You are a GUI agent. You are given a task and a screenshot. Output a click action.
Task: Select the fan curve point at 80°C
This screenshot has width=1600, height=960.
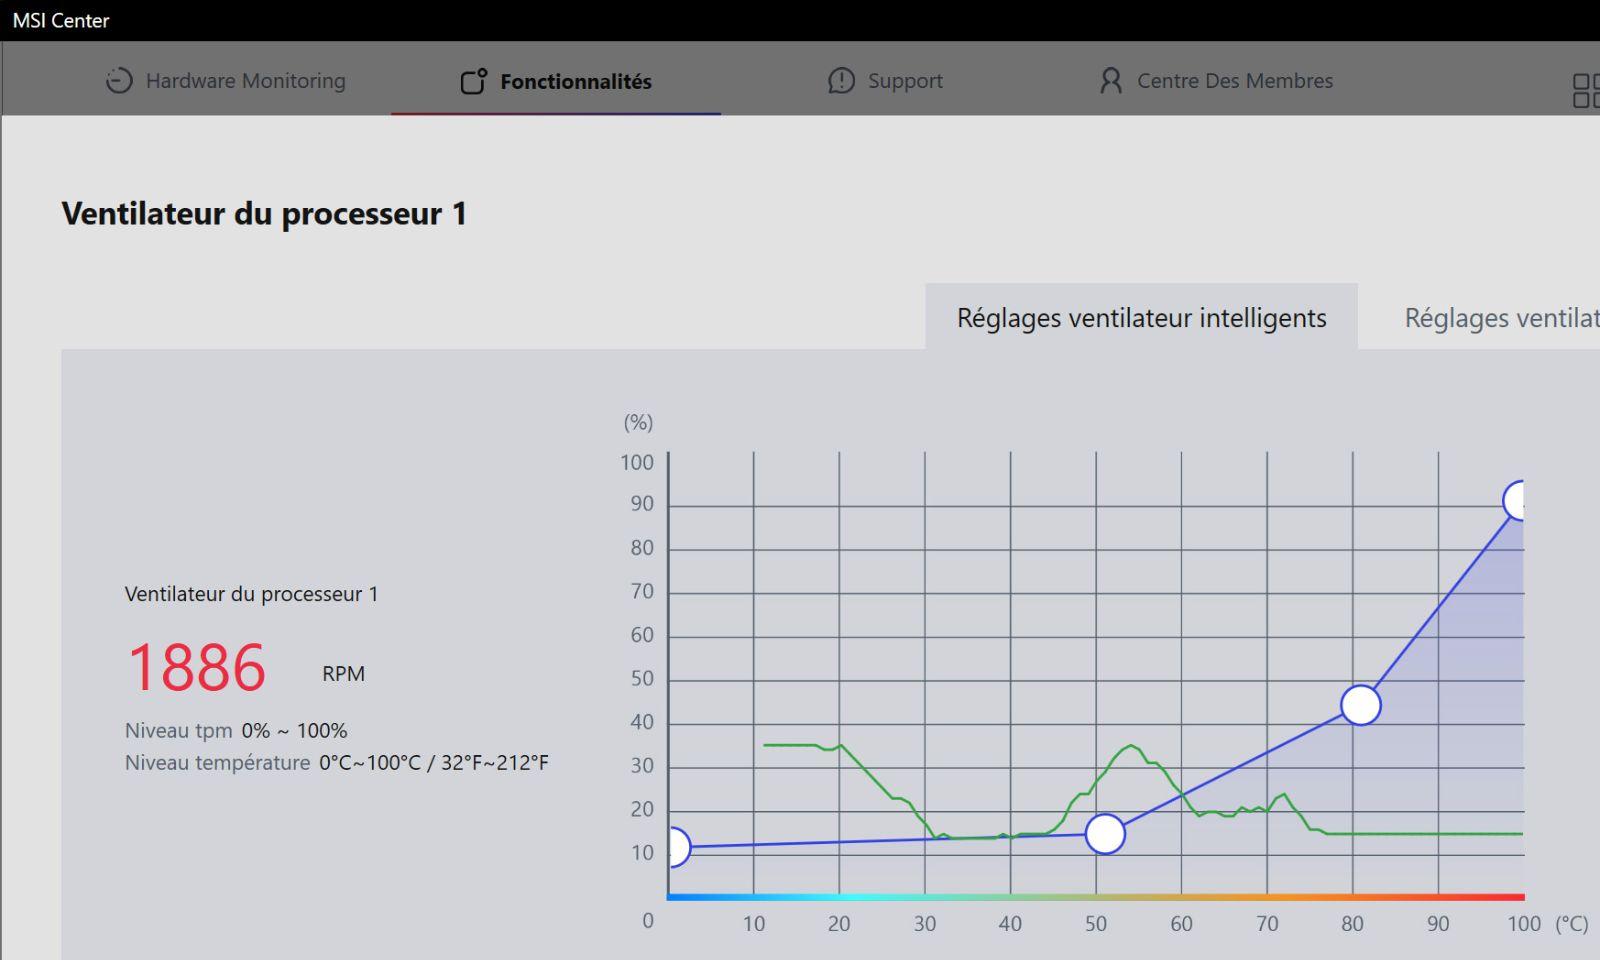point(1360,705)
